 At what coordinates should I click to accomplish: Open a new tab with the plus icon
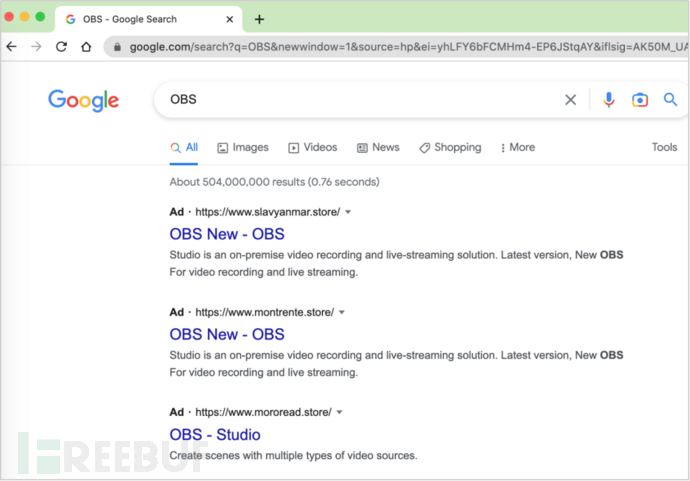(x=259, y=19)
